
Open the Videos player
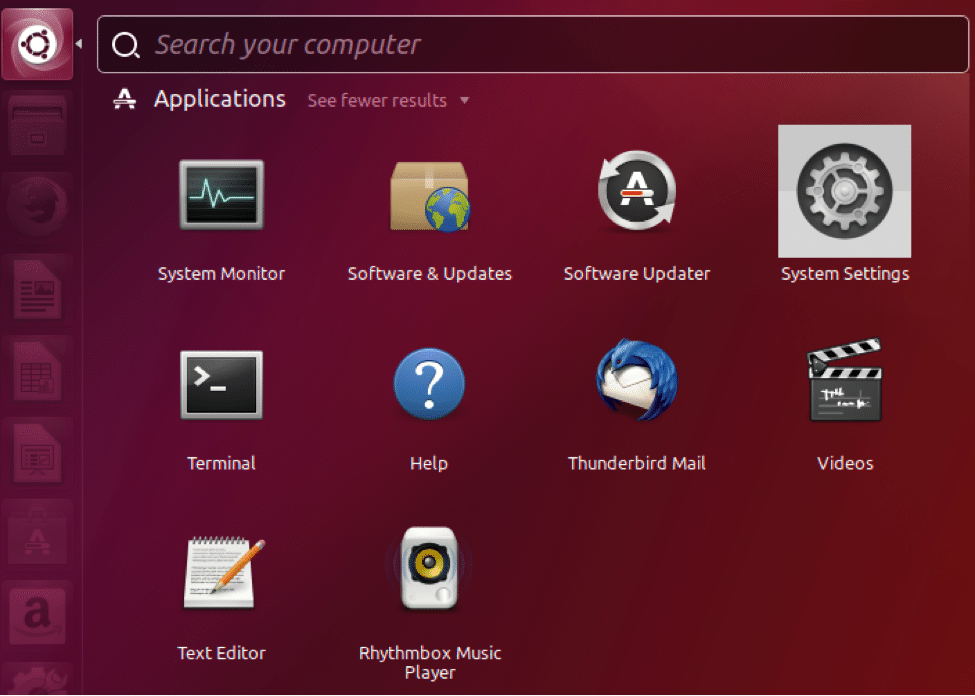[844, 379]
